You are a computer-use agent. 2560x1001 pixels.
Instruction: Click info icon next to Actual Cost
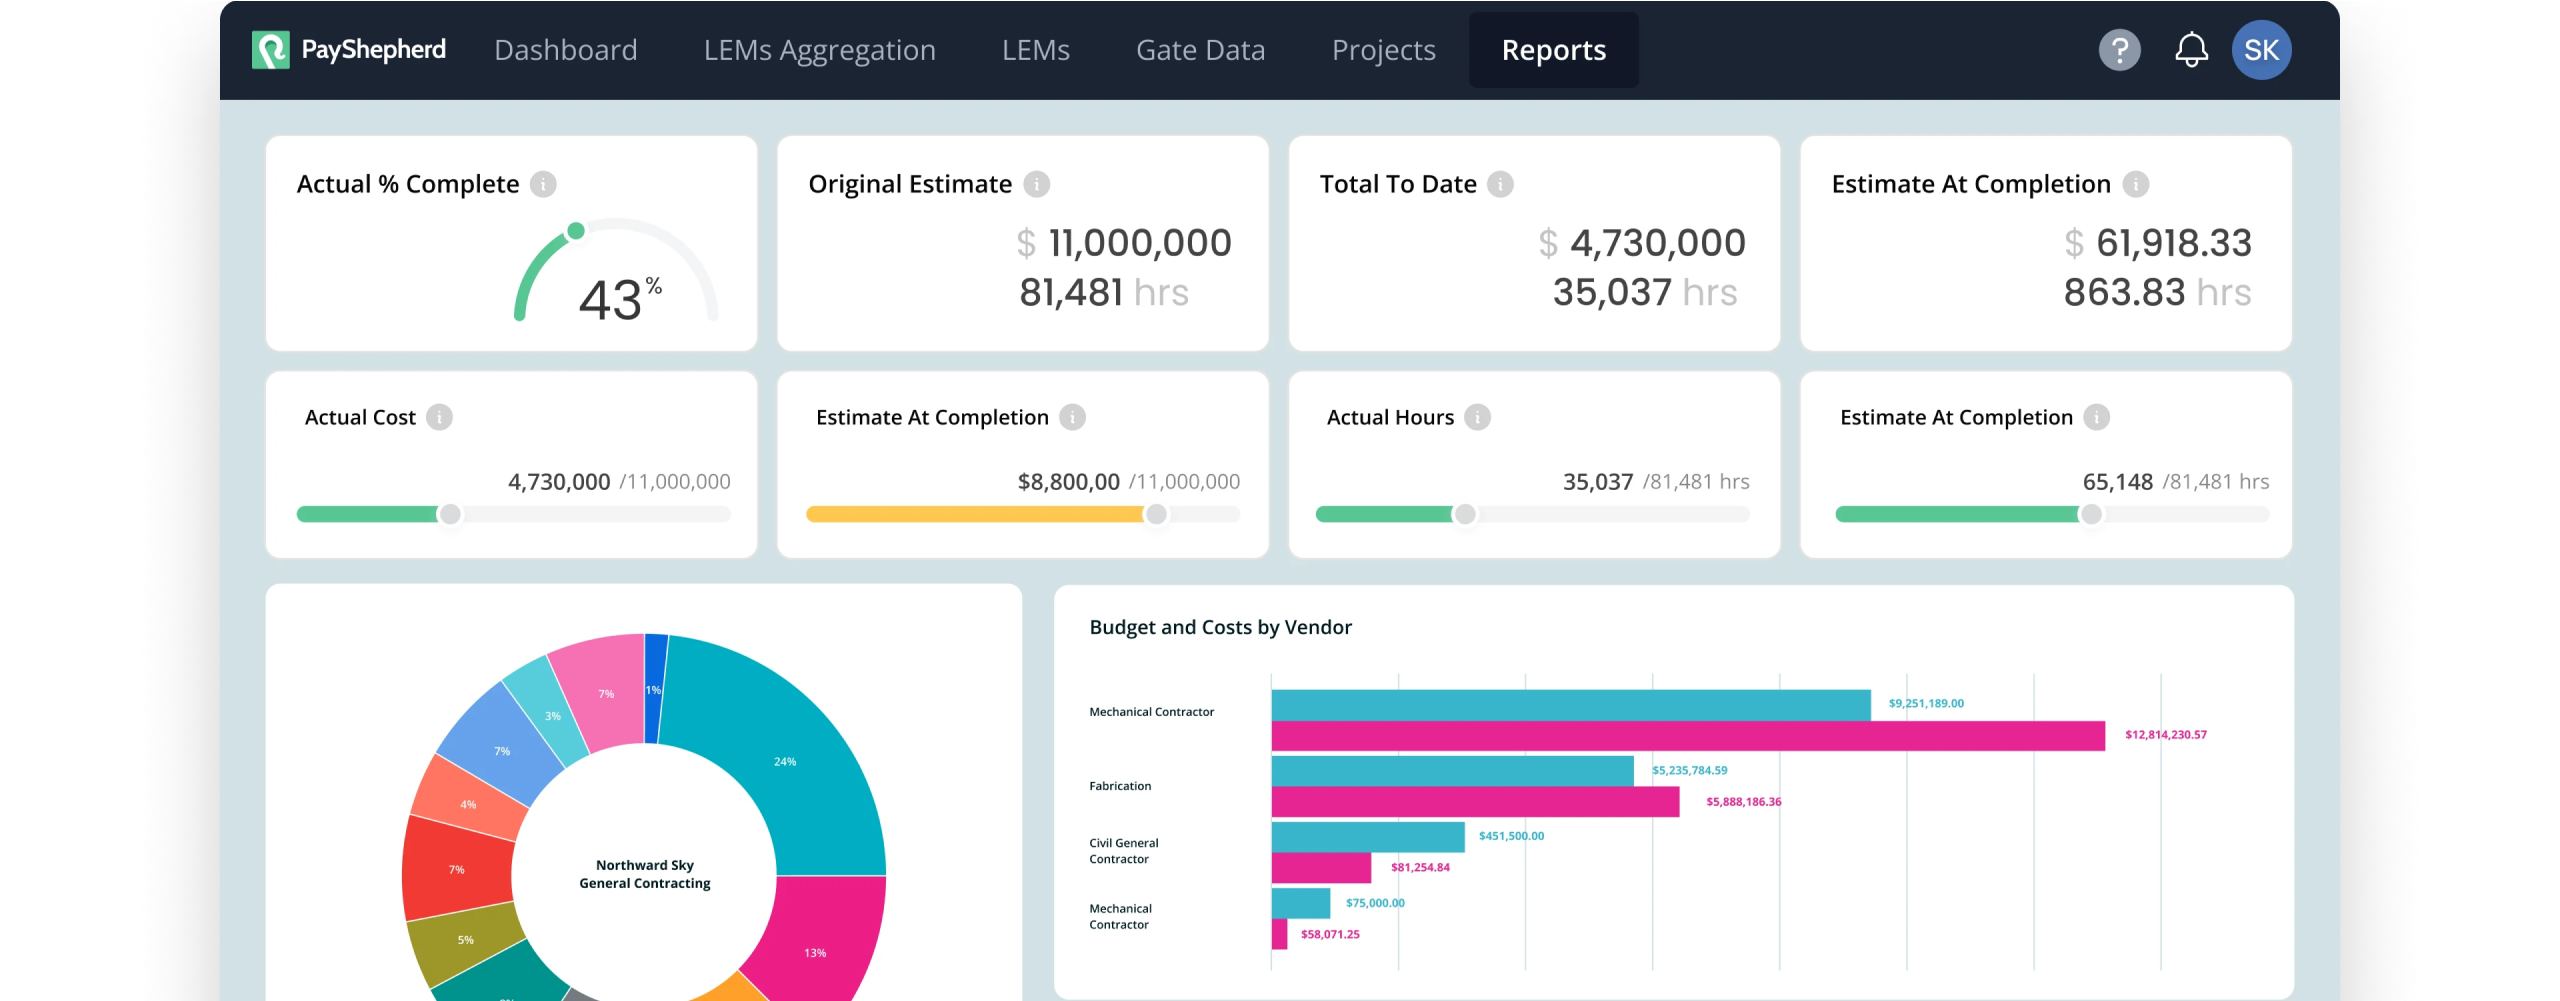click(439, 417)
